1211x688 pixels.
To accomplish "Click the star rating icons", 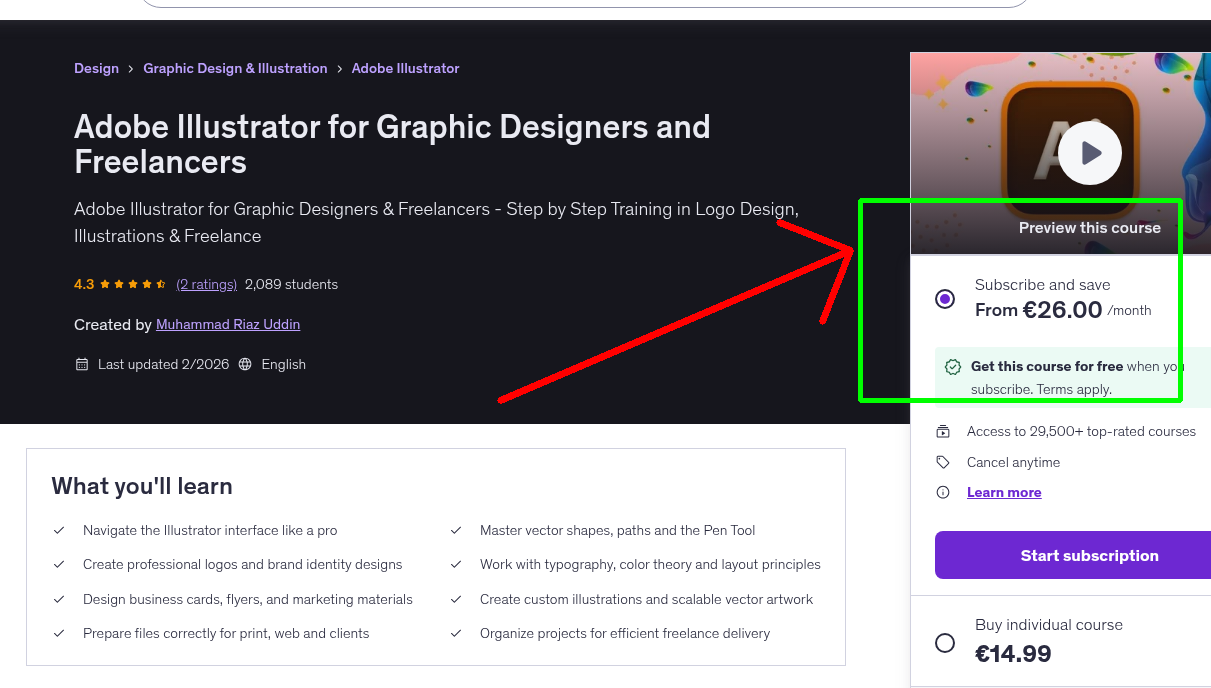I will tap(133, 284).
